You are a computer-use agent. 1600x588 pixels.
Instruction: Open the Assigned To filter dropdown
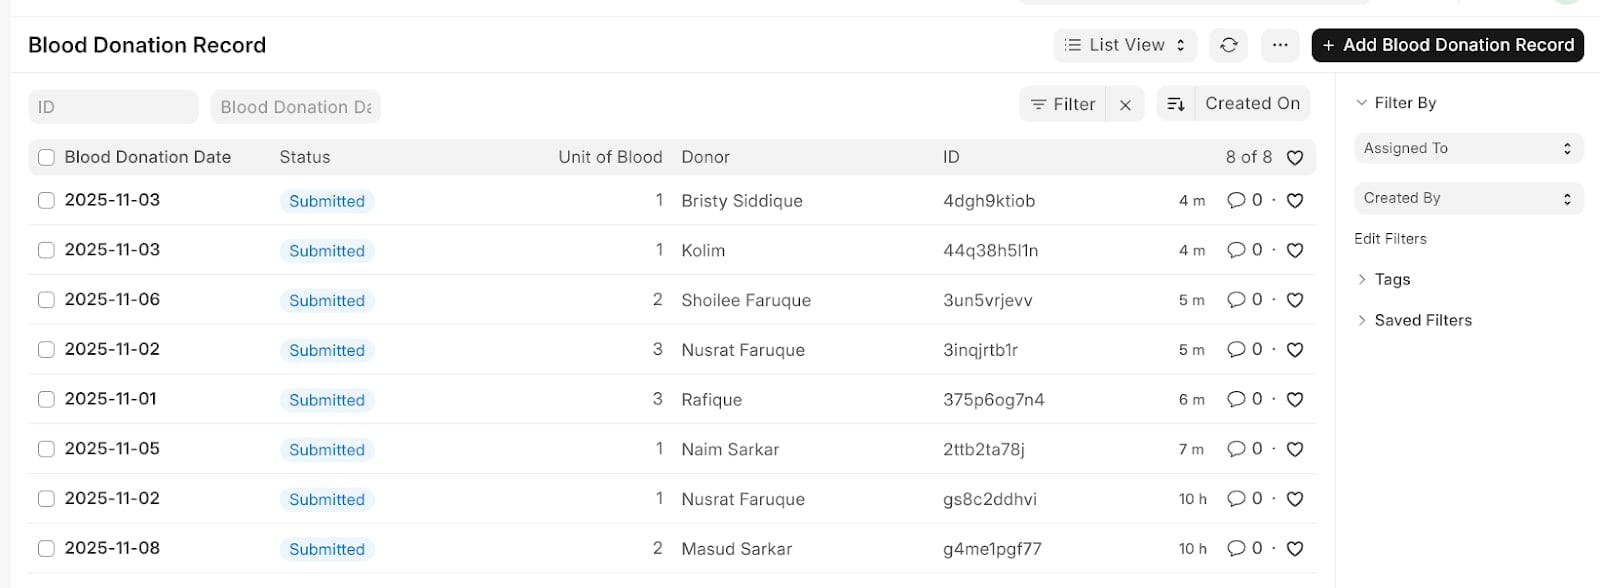tap(1468, 148)
